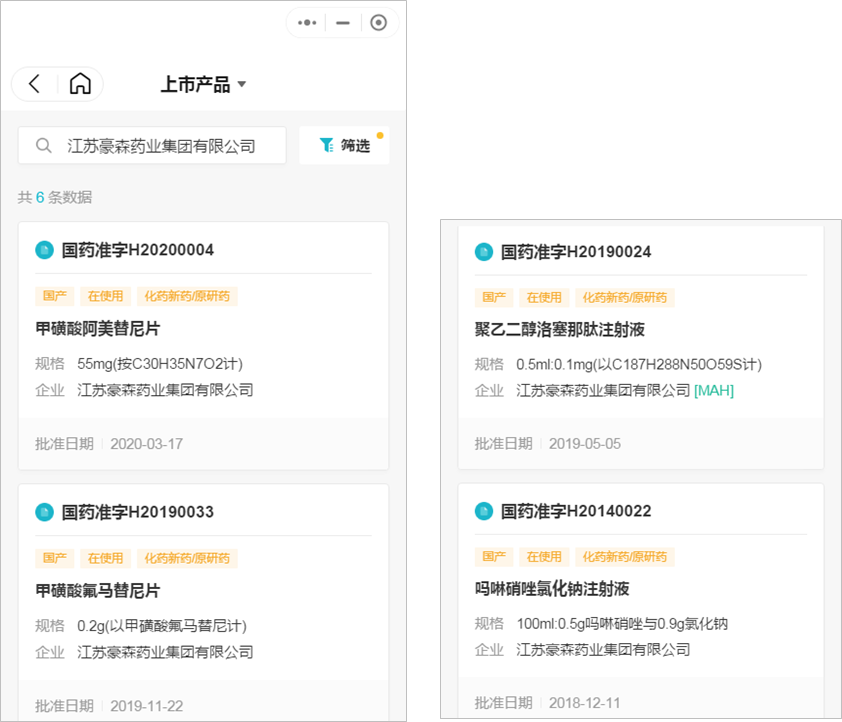Close the mini program via the target icon
This screenshot has width=842, height=722.
click(379, 23)
